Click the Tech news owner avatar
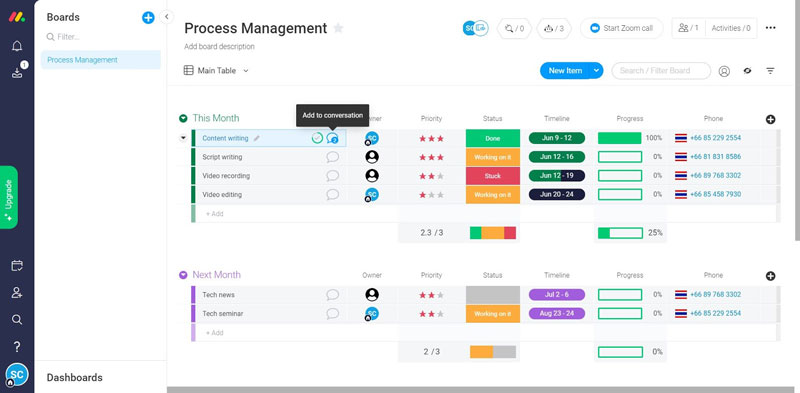Viewport: 800px width, 393px height. click(x=372, y=294)
